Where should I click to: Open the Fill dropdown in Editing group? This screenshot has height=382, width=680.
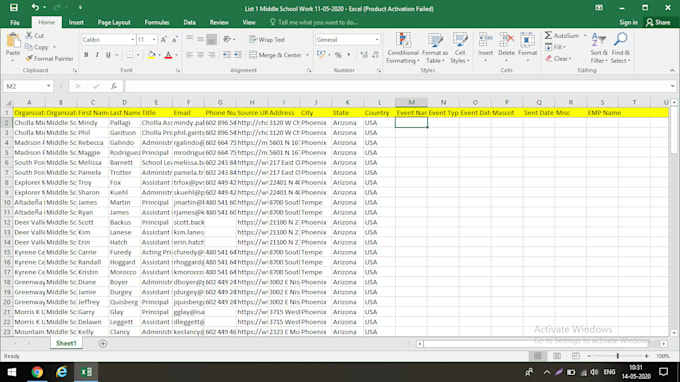coord(556,47)
